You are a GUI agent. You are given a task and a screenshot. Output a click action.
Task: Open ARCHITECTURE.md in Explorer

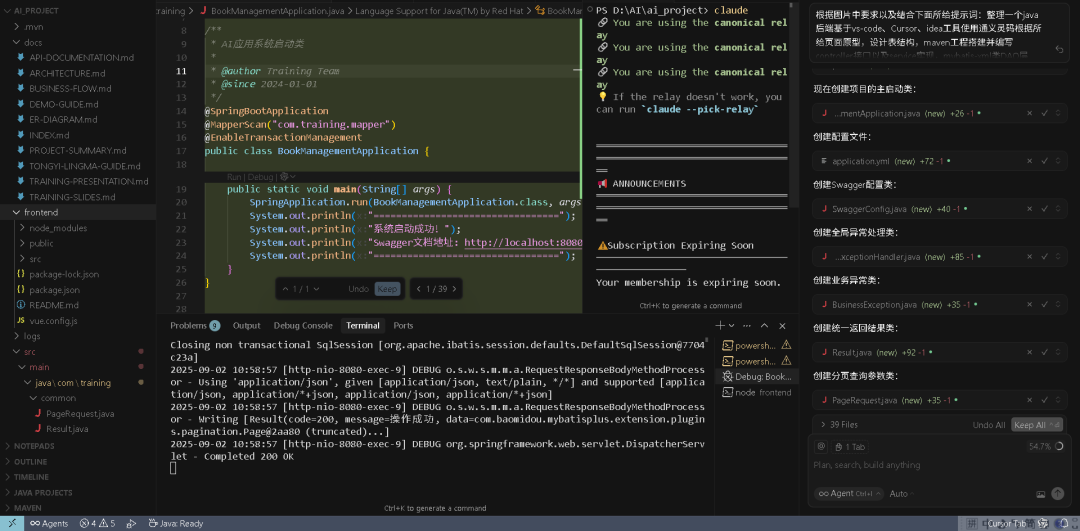click(x=68, y=73)
